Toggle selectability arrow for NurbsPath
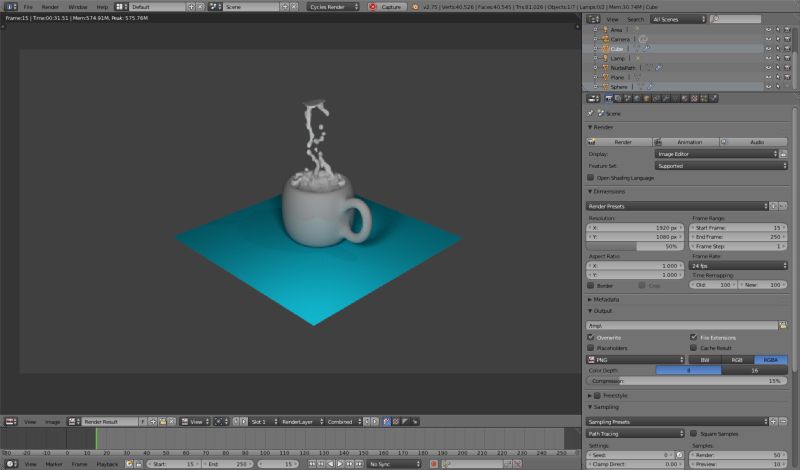 point(778,67)
